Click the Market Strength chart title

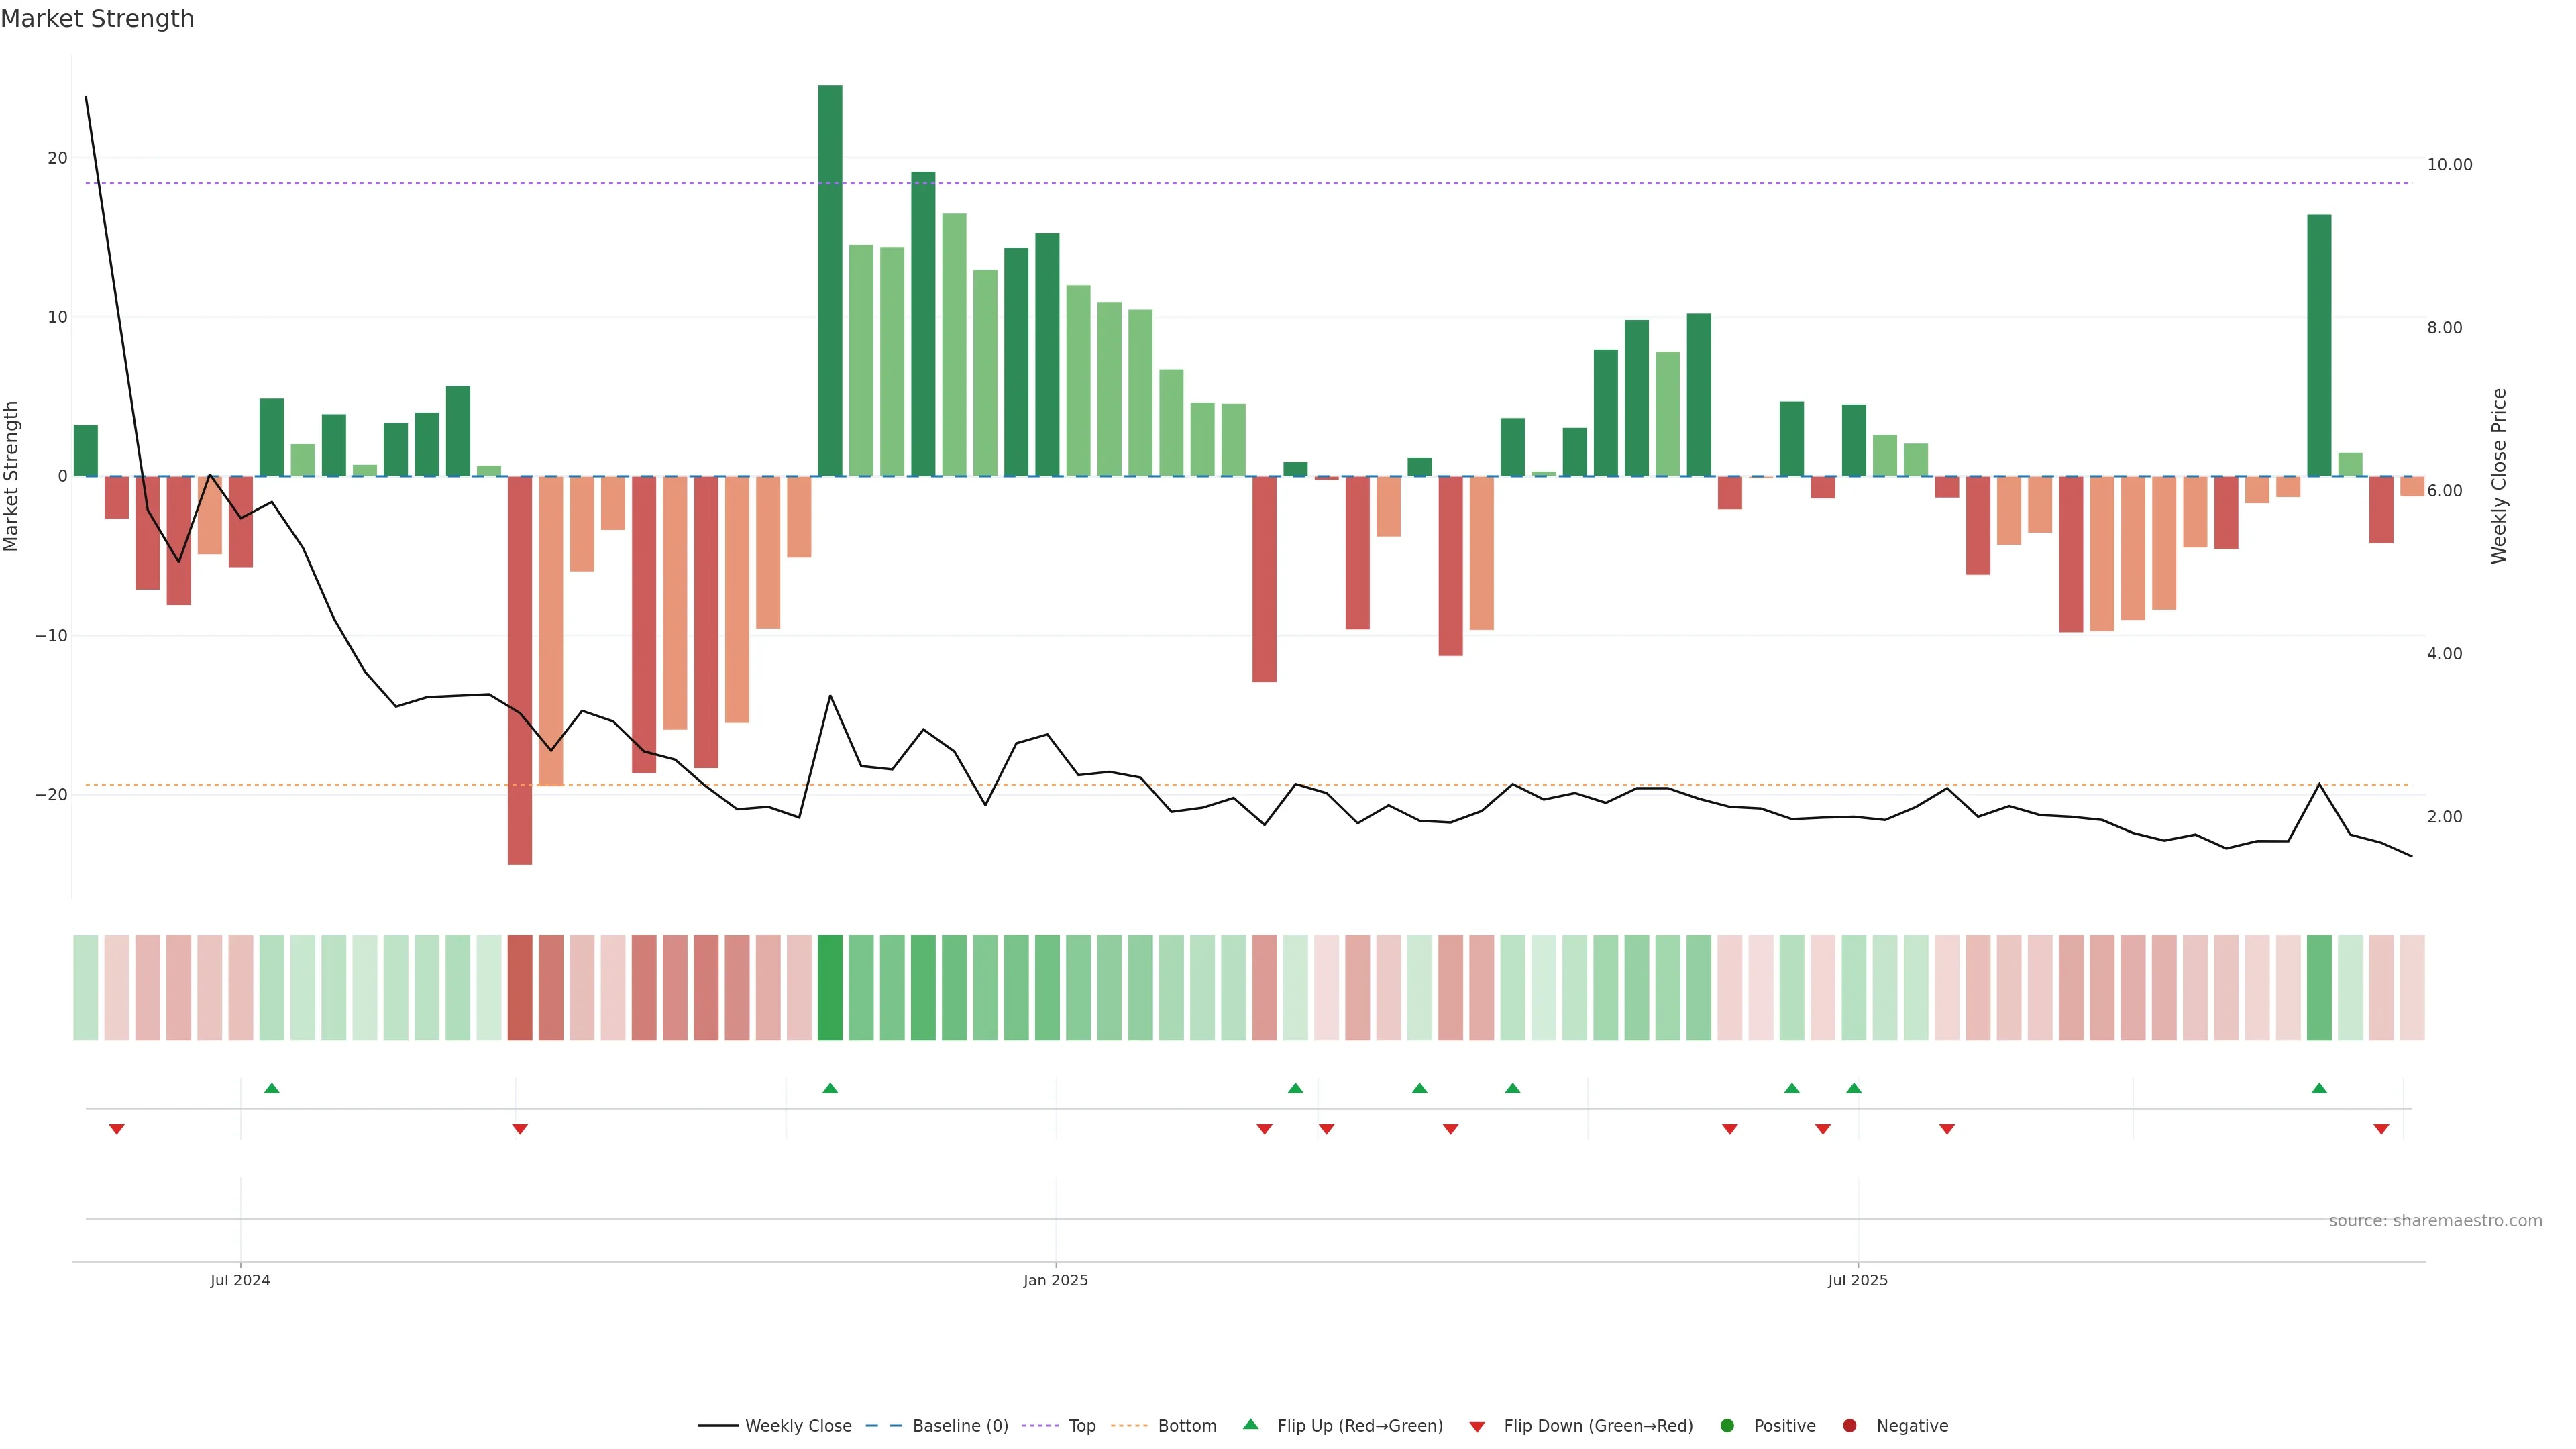click(x=97, y=19)
